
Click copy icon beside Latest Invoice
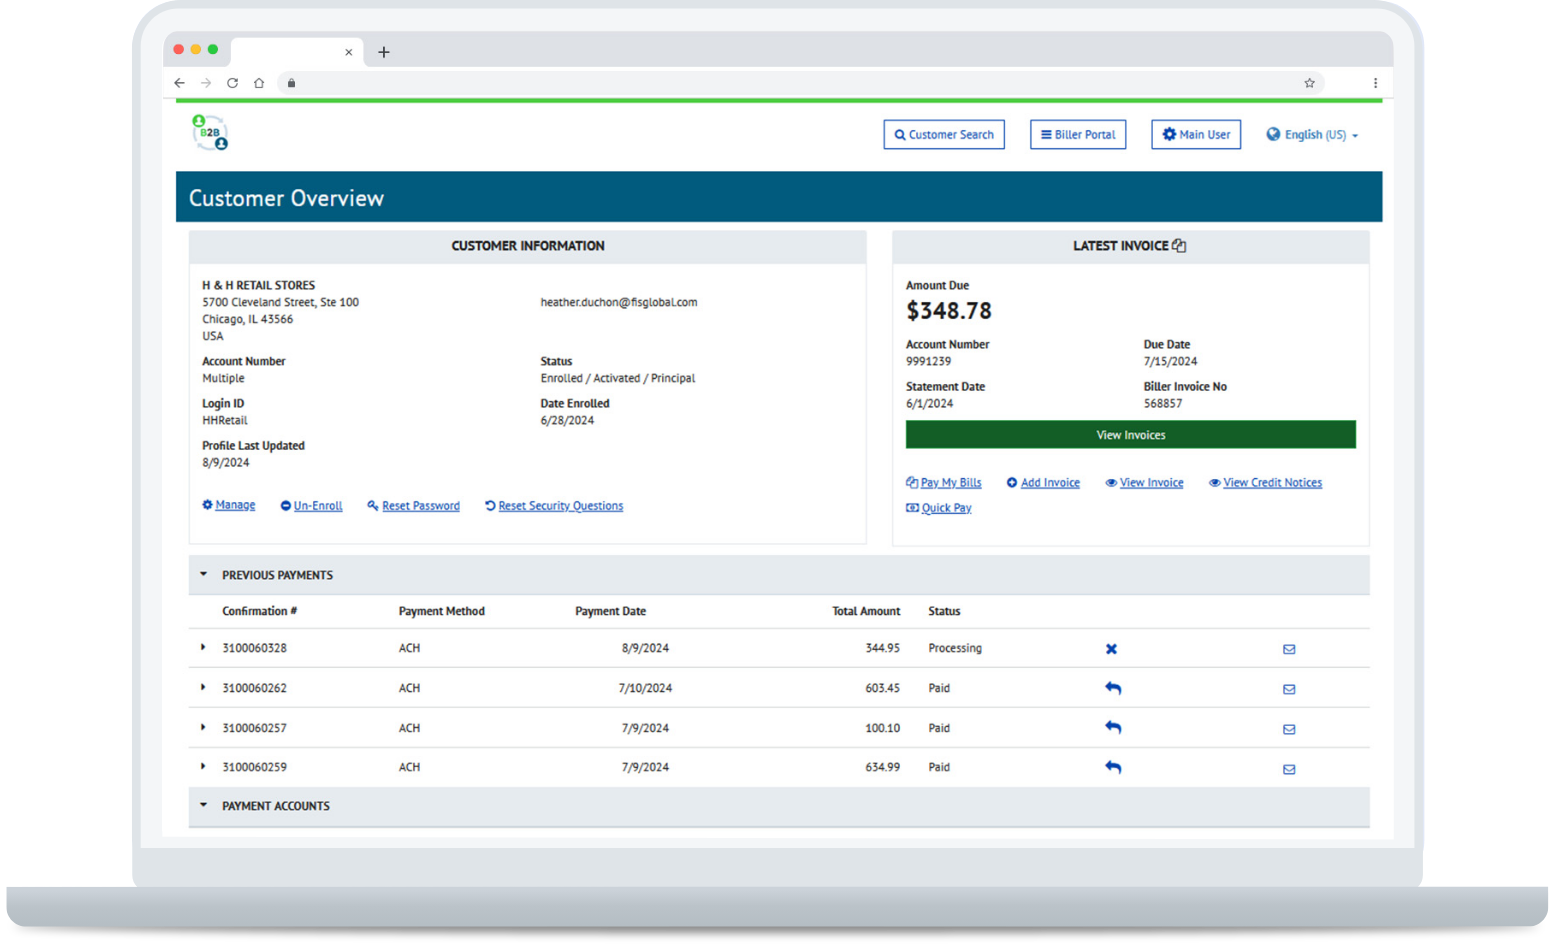[x=1180, y=246]
